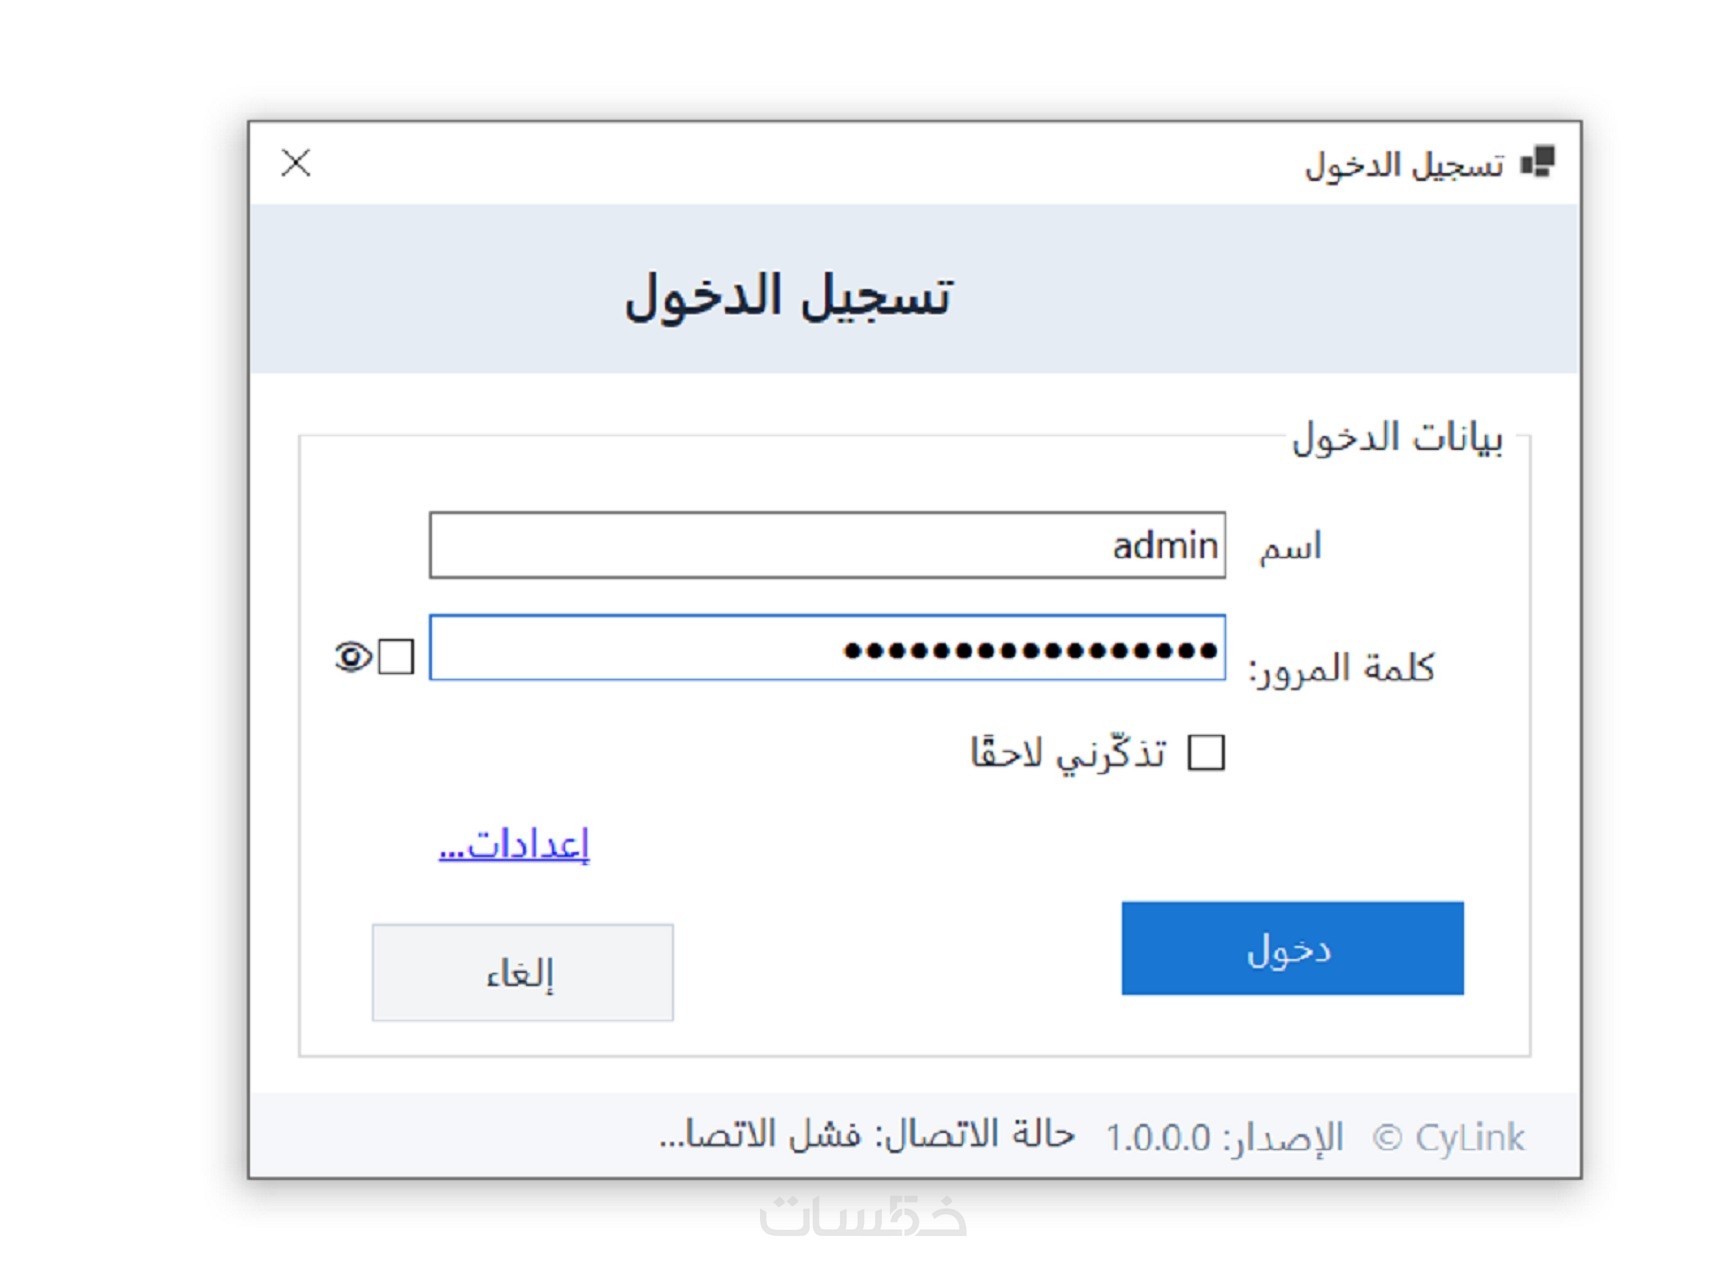1727x1262 pixels.
Task: Click the بيانات الدخول group box label
Action: point(1397,438)
